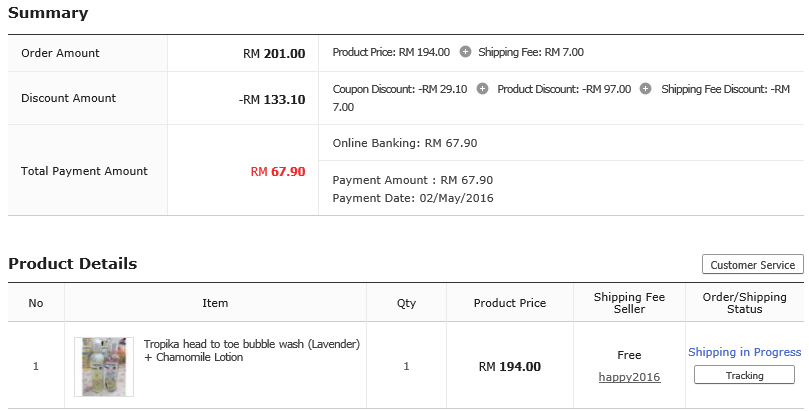Click the plus icon before Shipping Fee Discount
809x411 pixels.
(645, 89)
